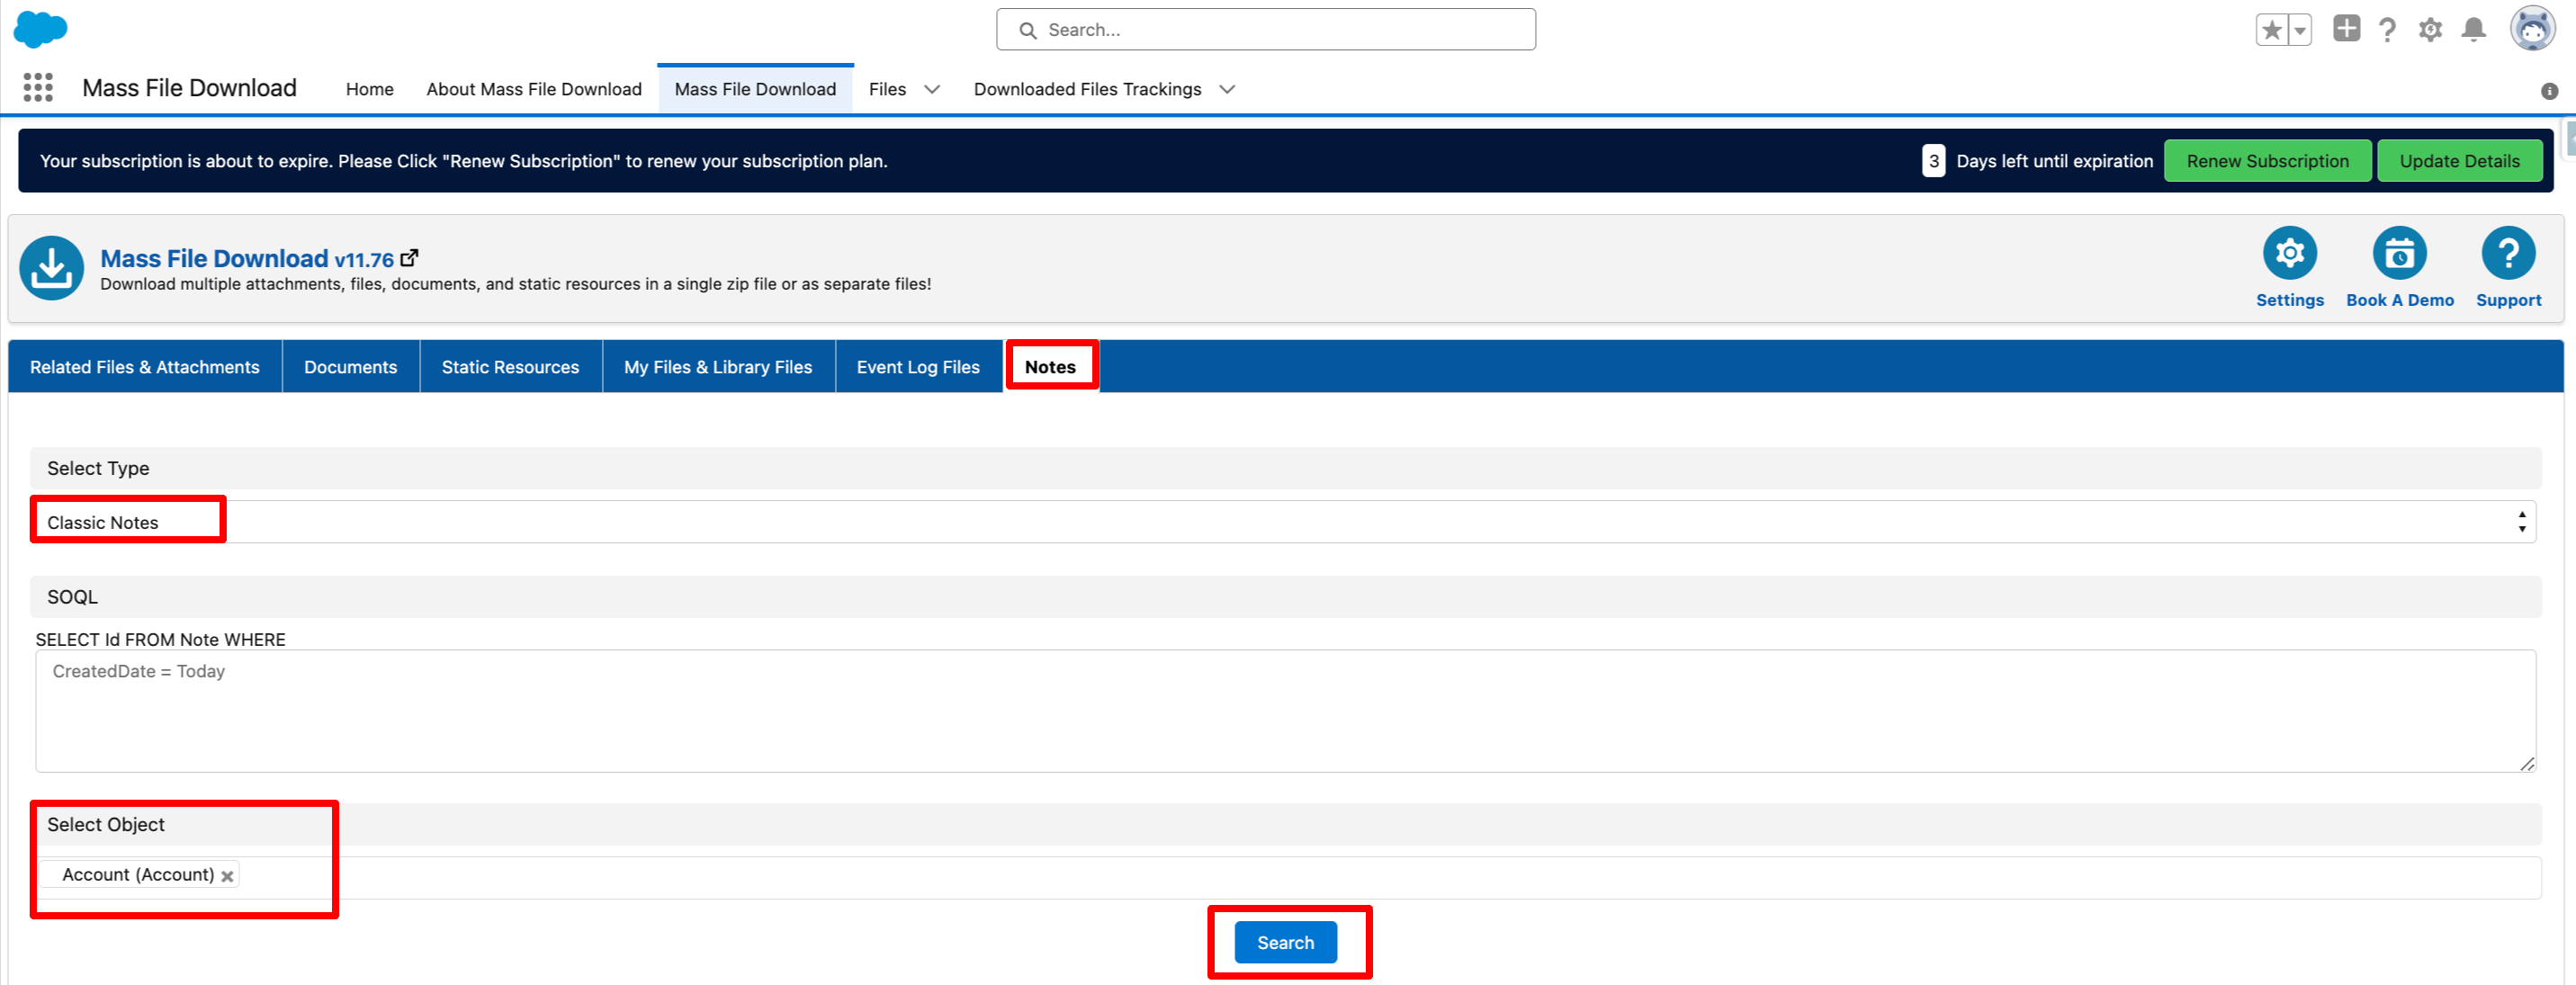
Task: Open the App Launcher grid icon
Action: 38,88
